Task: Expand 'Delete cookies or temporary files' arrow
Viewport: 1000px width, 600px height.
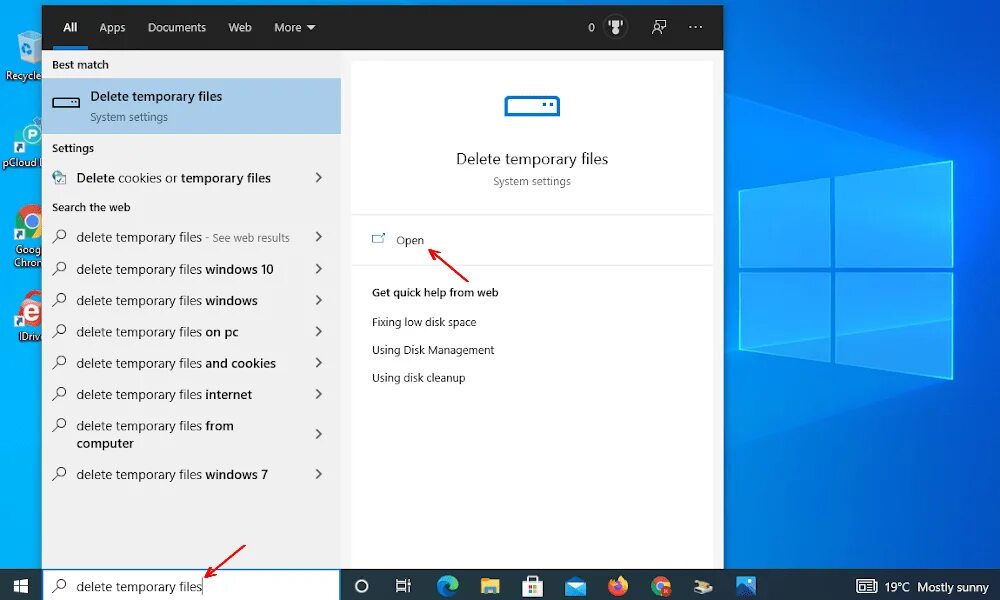Action: (319, 177)
